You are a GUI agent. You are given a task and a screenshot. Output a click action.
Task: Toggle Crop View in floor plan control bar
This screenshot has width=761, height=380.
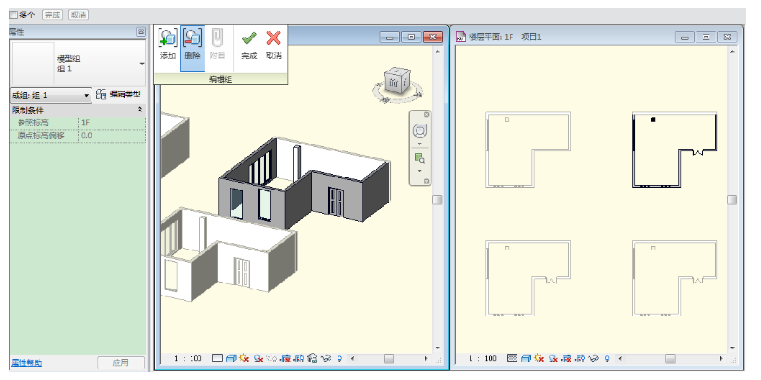click(x=566, y=359)
